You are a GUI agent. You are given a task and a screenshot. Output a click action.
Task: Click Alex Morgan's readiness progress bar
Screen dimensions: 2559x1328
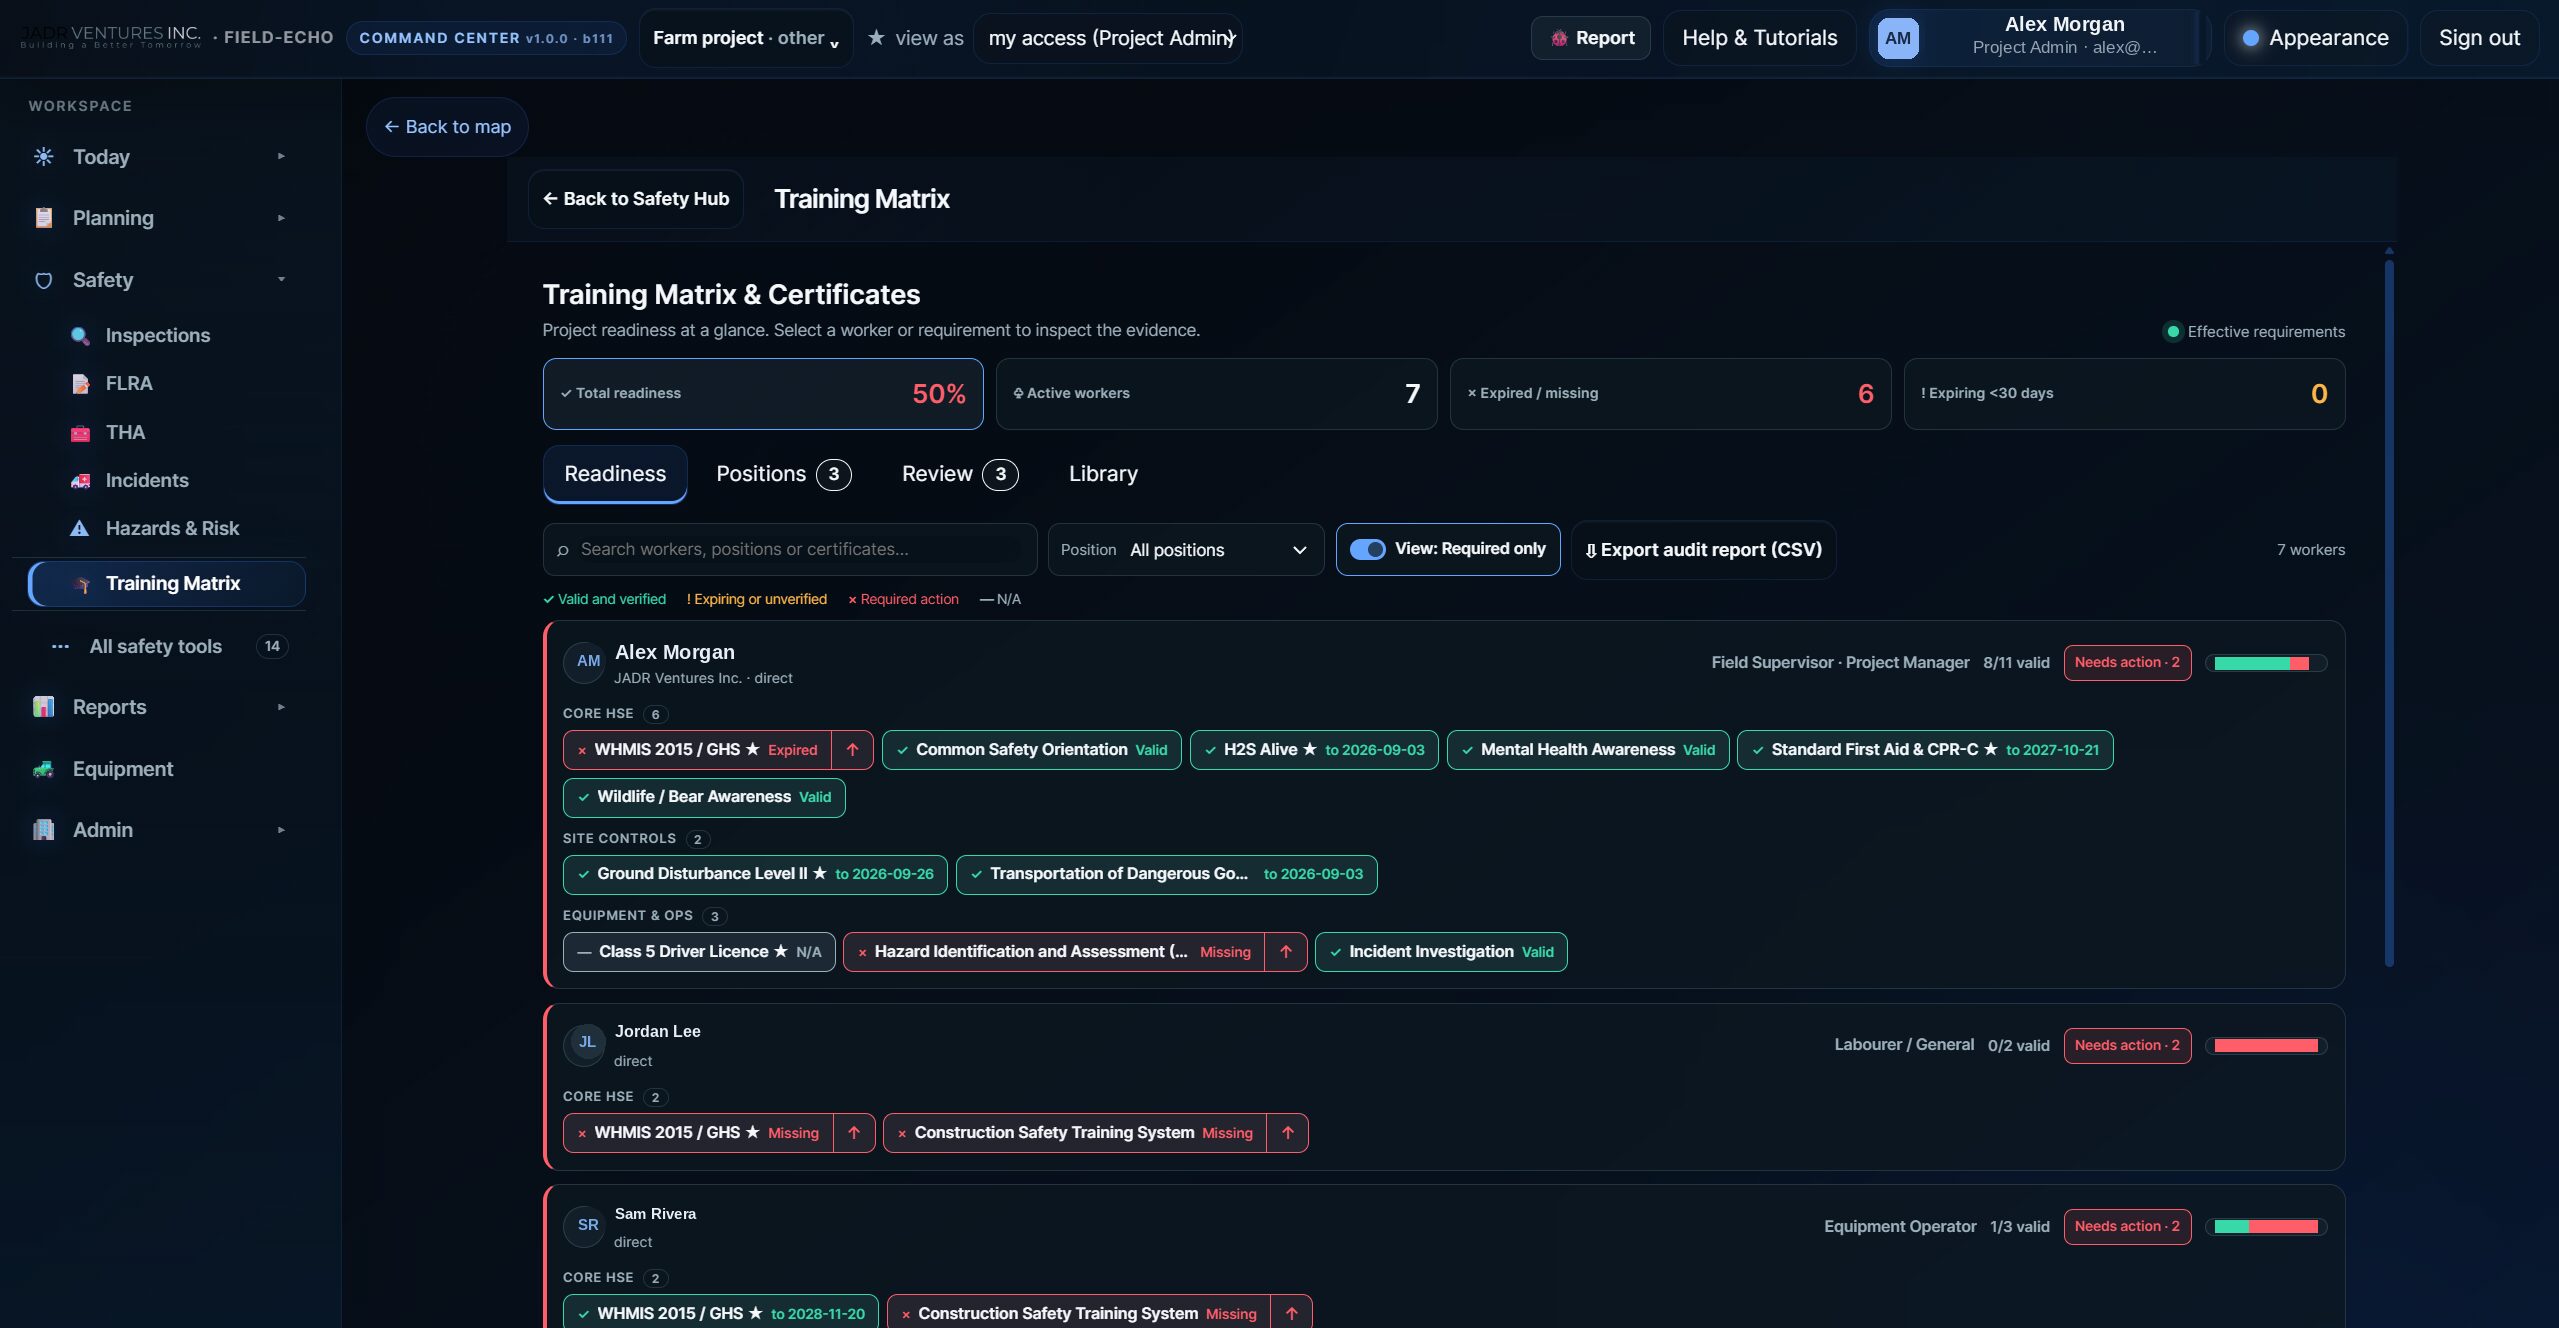(2266, 664)
